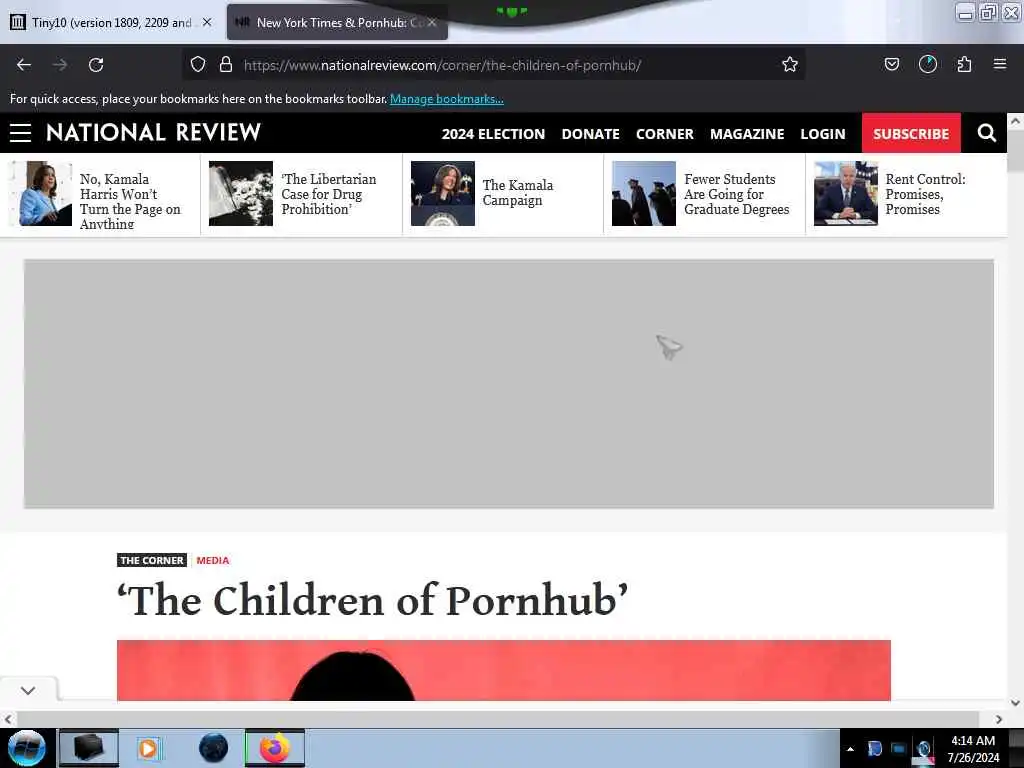
Task: Open the Windows Start button
Action: [x=27, y=748]
